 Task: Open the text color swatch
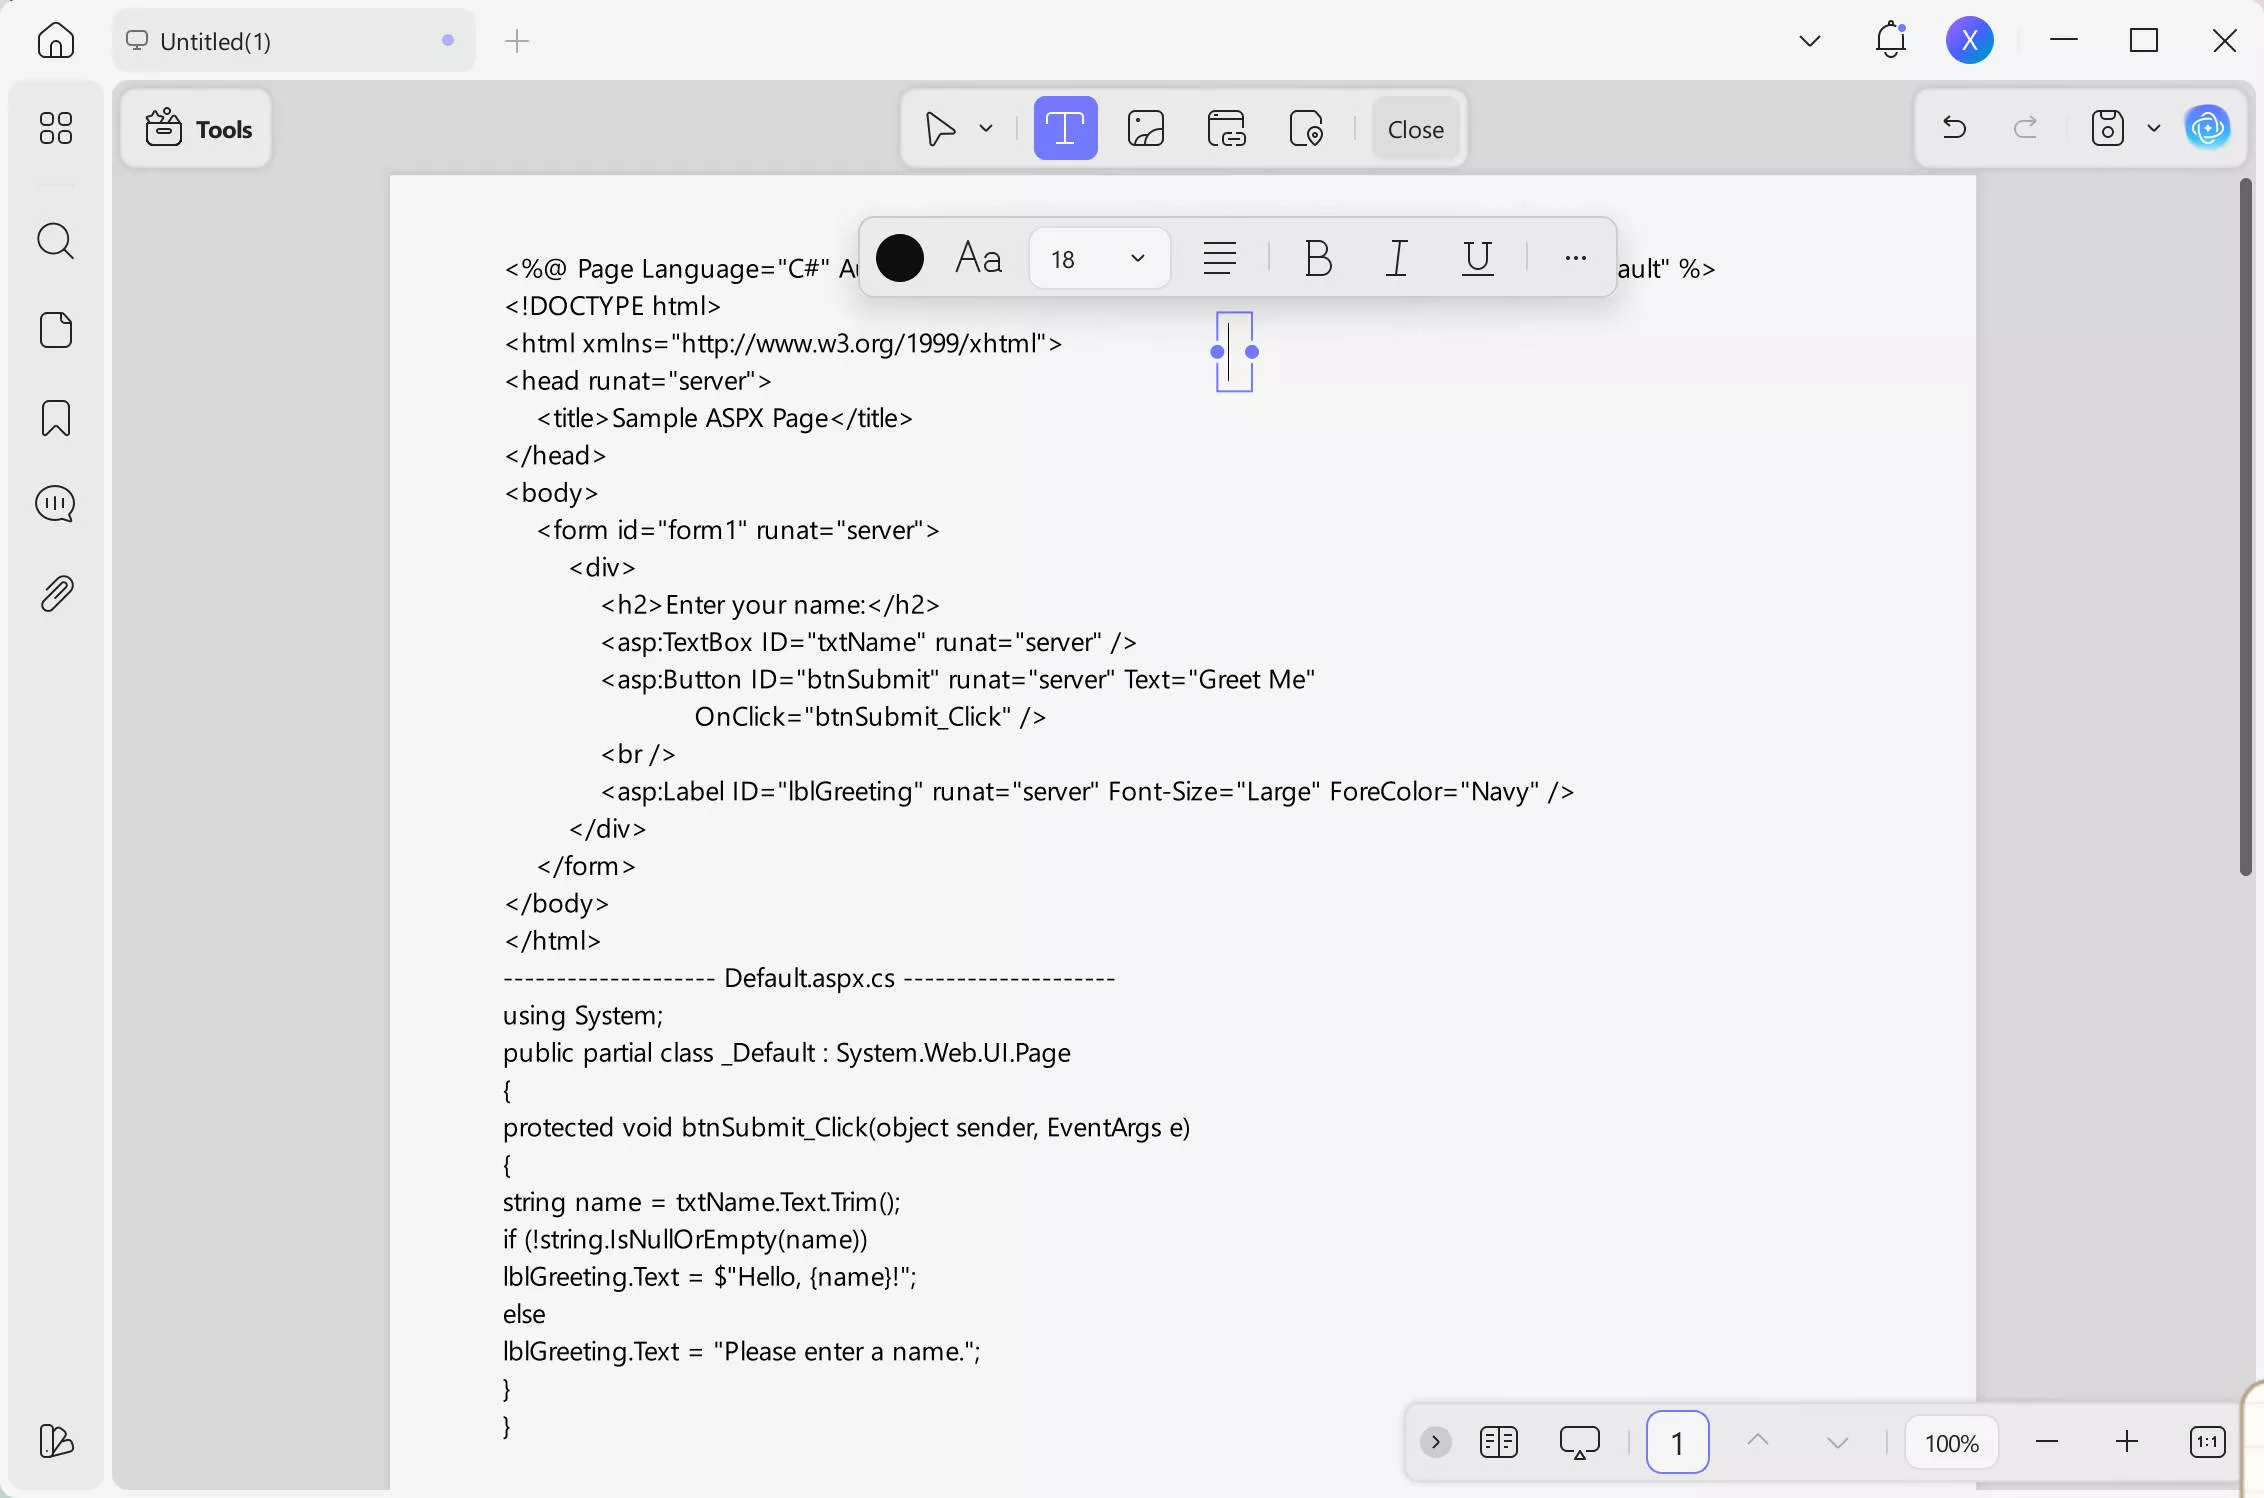point(899,257)
